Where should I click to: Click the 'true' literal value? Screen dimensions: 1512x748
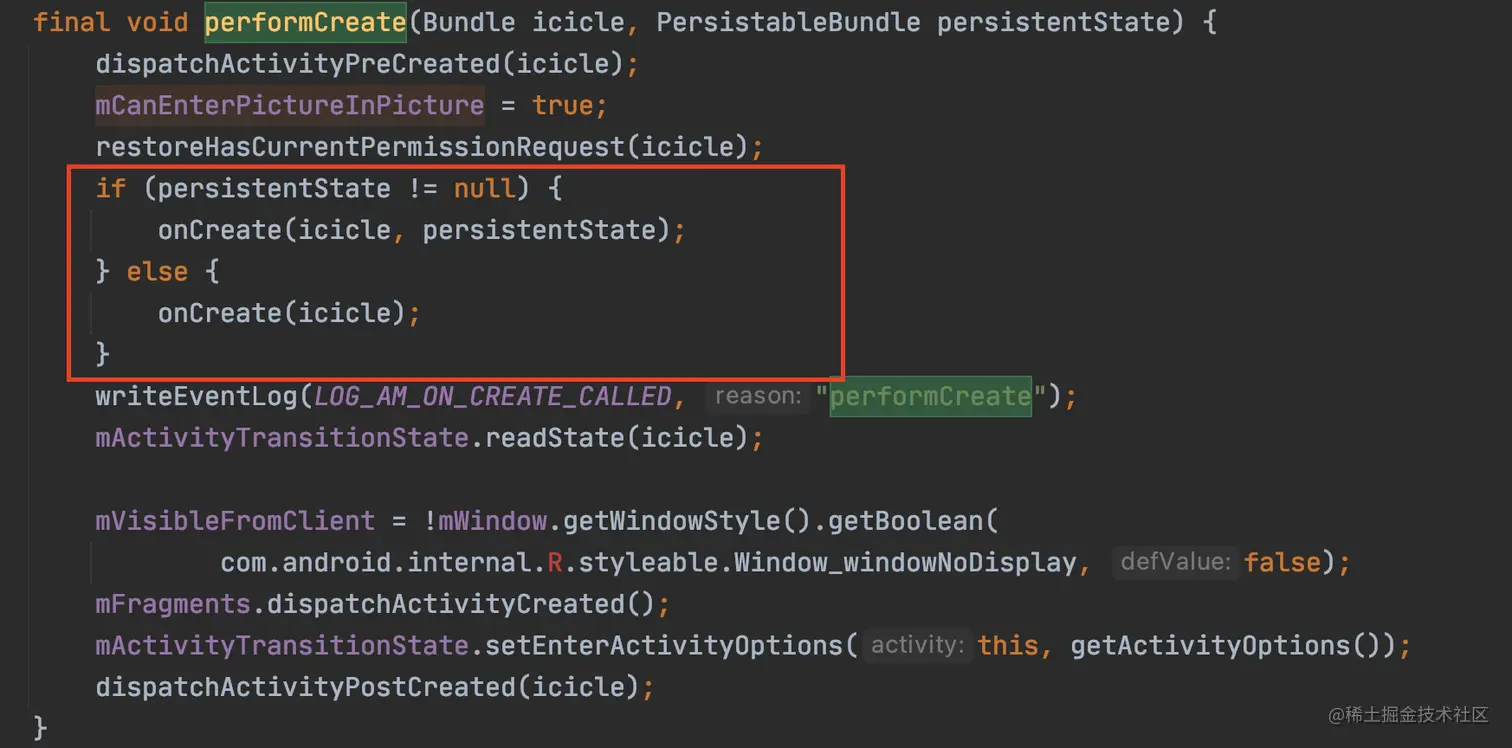[563, 105]
